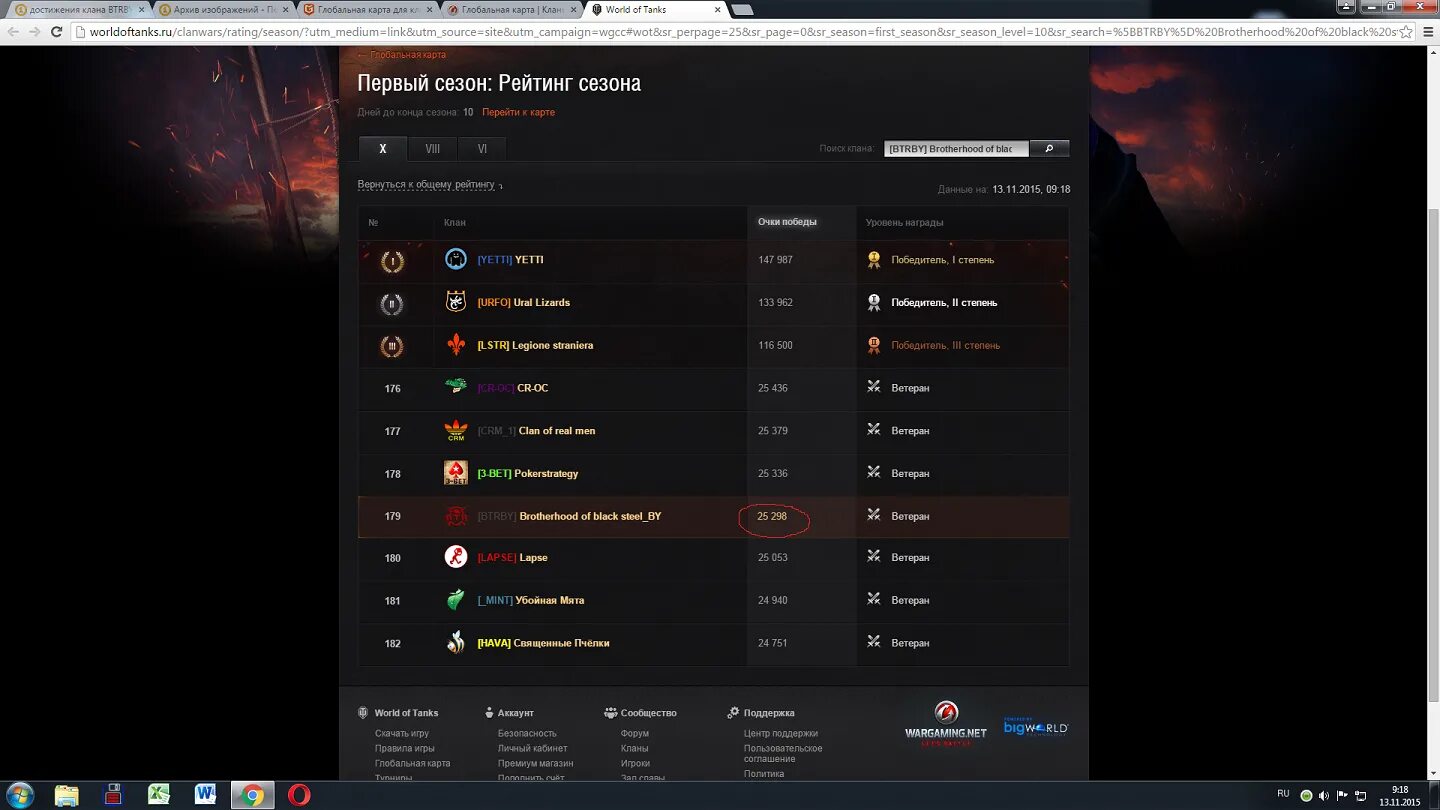This screenshot has height=810, width=1440.
Task: Click the YETTI clan emblem icon
Action: [x=456, y=259]
